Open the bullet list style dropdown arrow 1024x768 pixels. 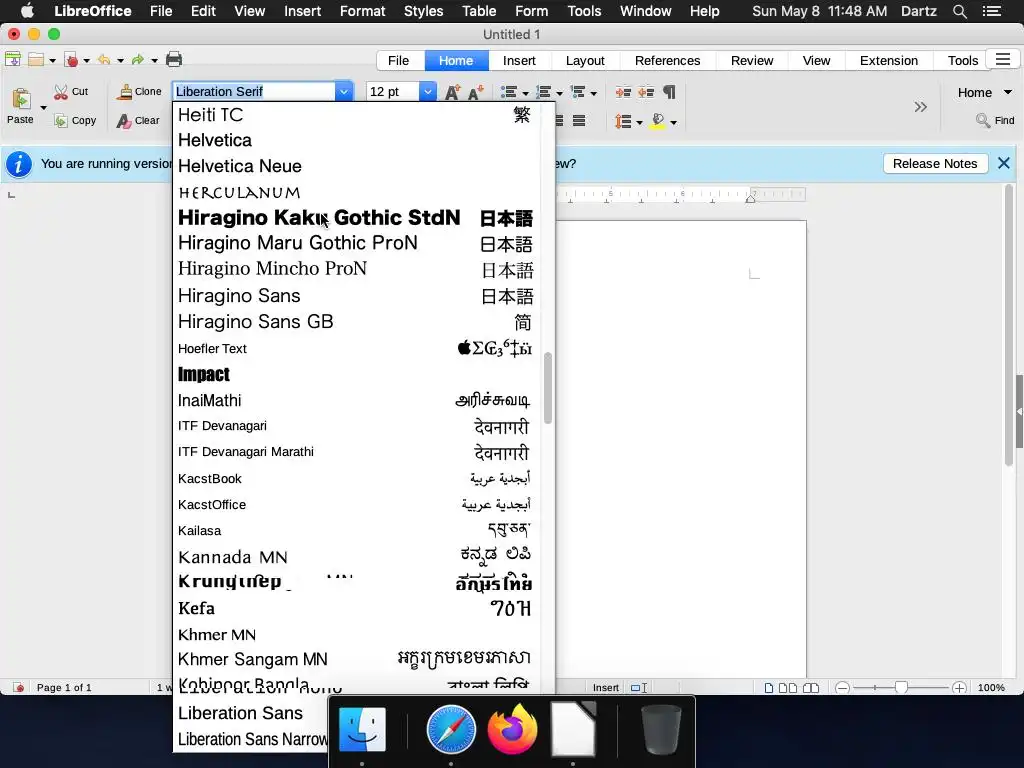point(526,93)
